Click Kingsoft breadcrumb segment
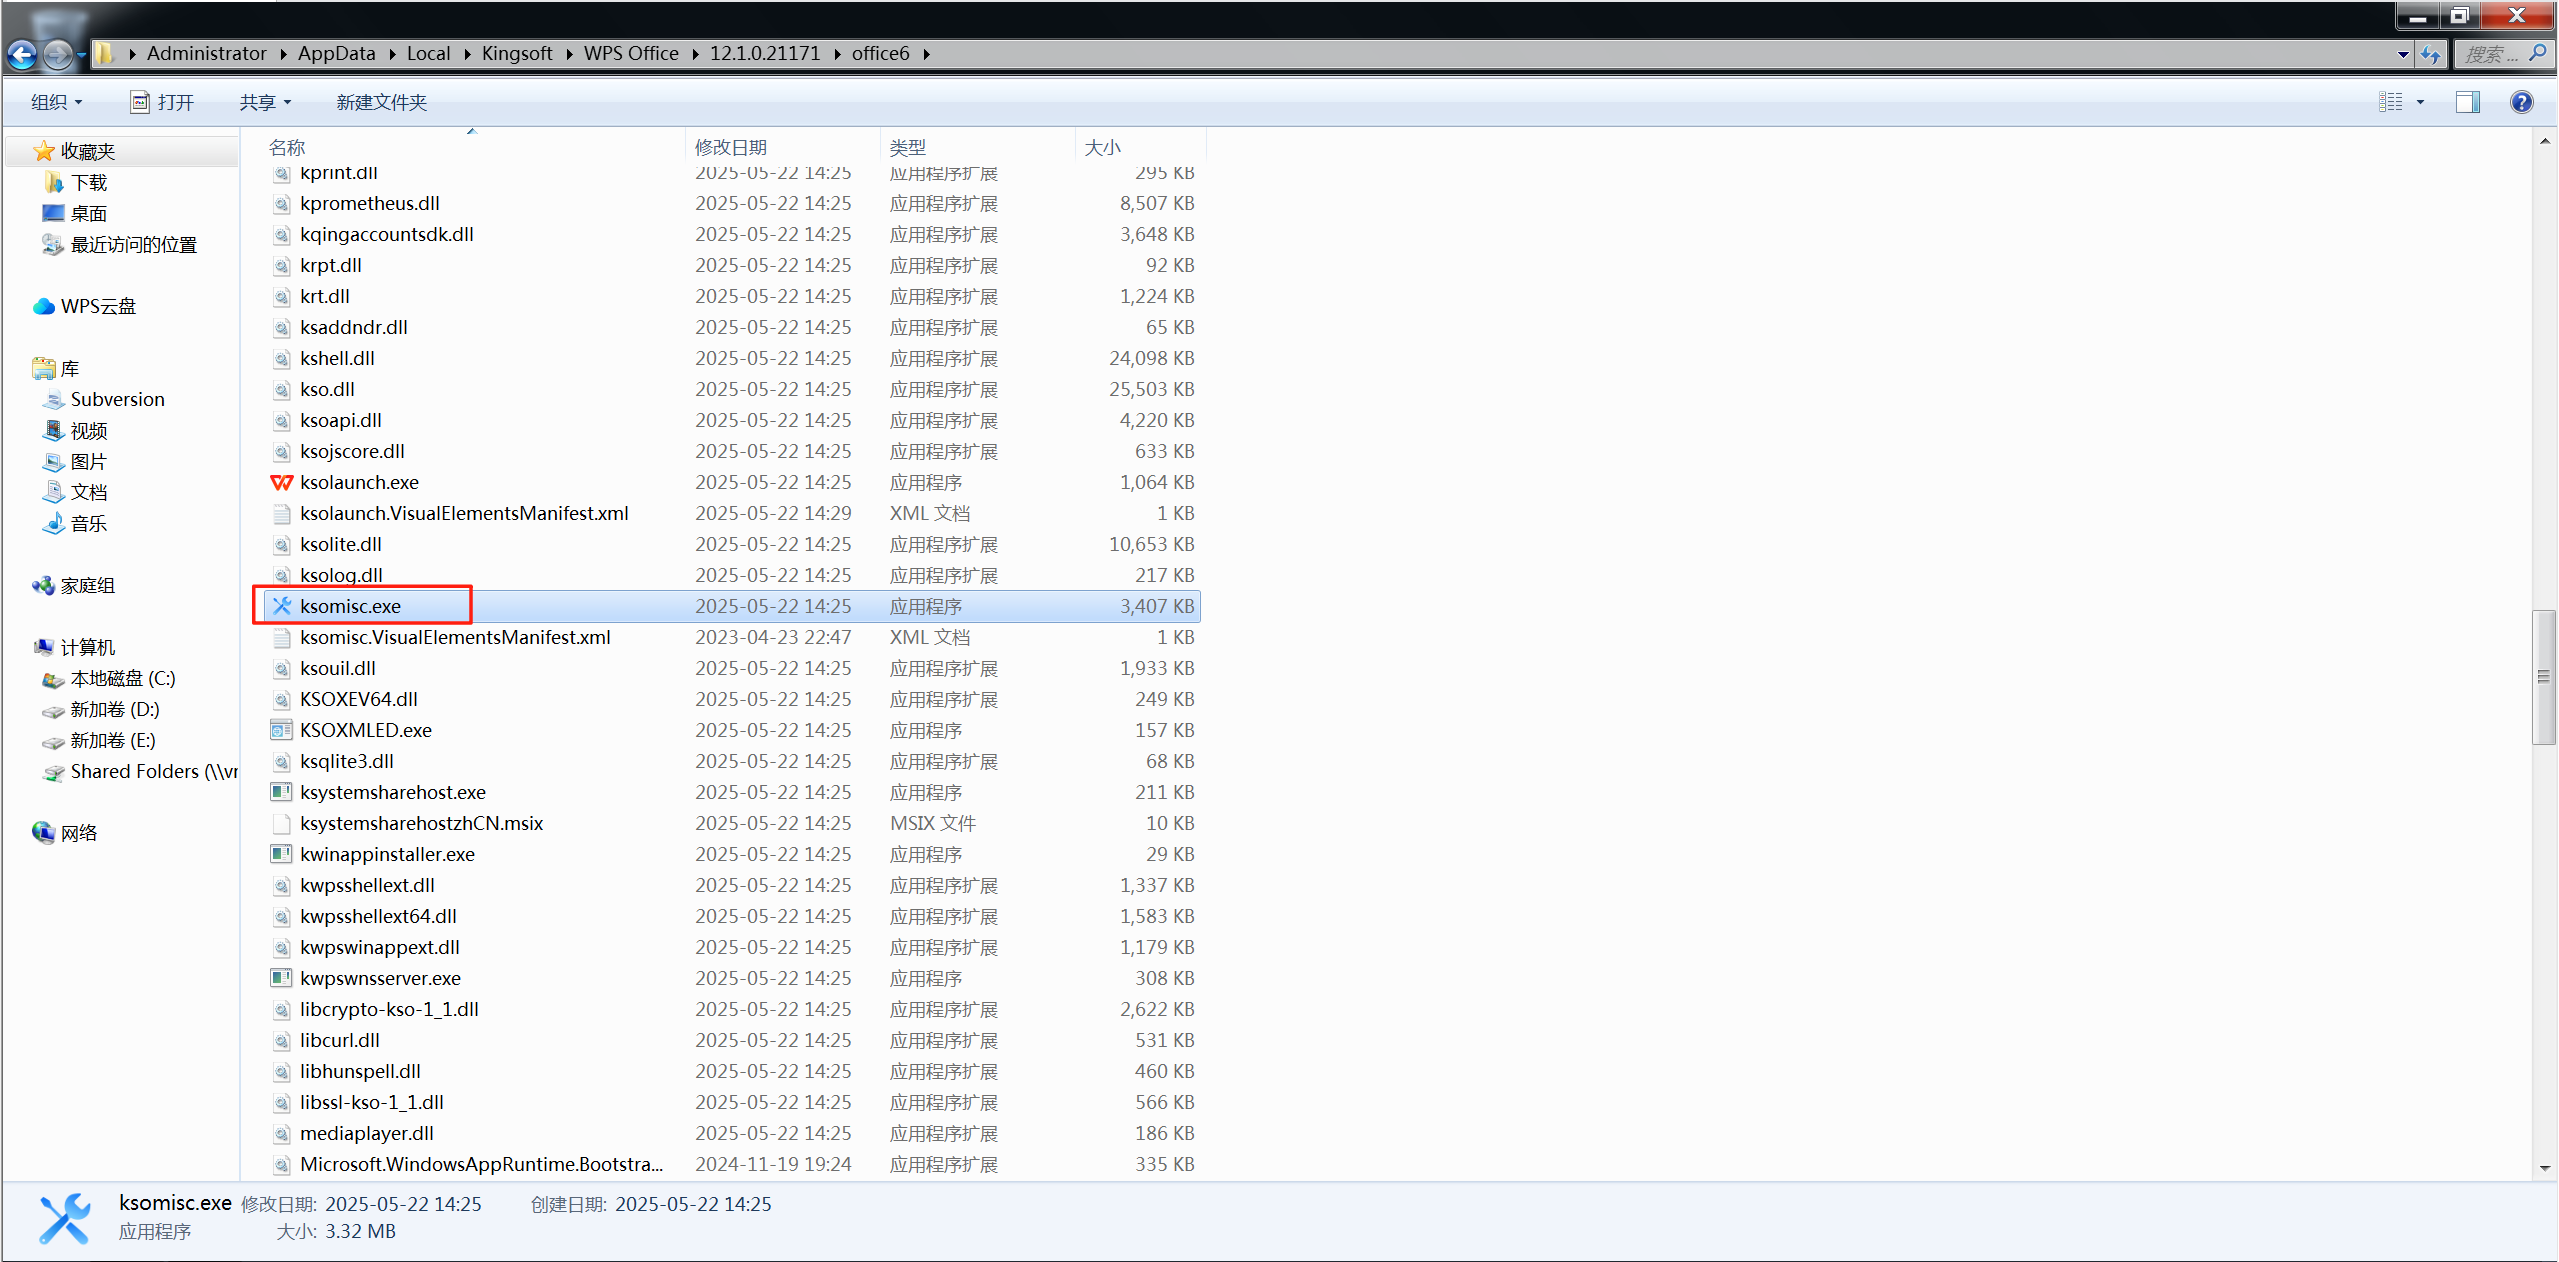Viewport: 2559px width, 1262px height. point(517,54)
